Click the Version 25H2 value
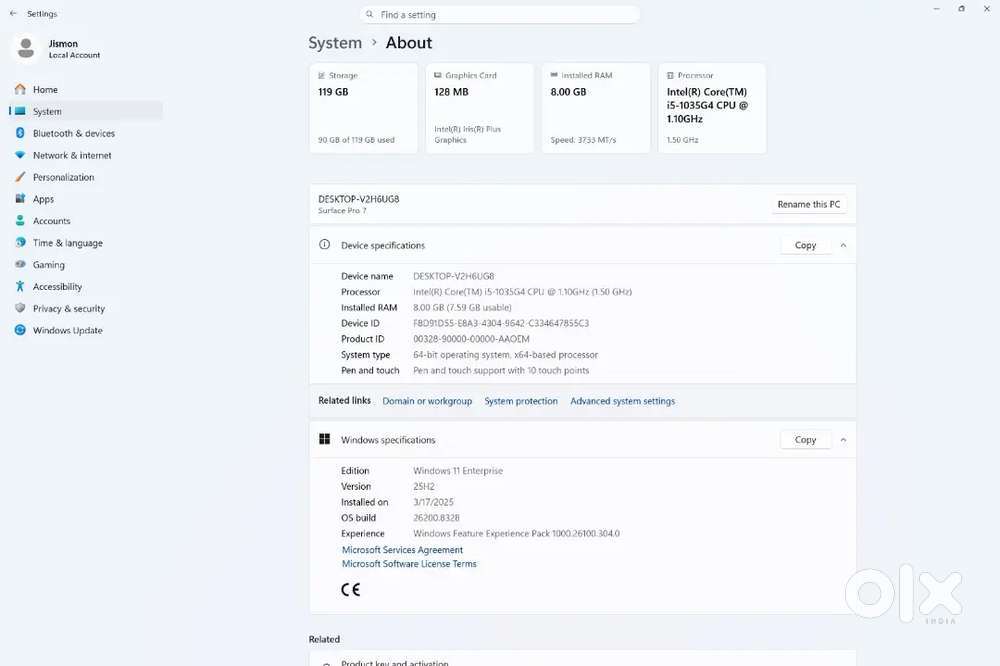The width and height of the screenshot is (1000, 666). tap(423, 487)
